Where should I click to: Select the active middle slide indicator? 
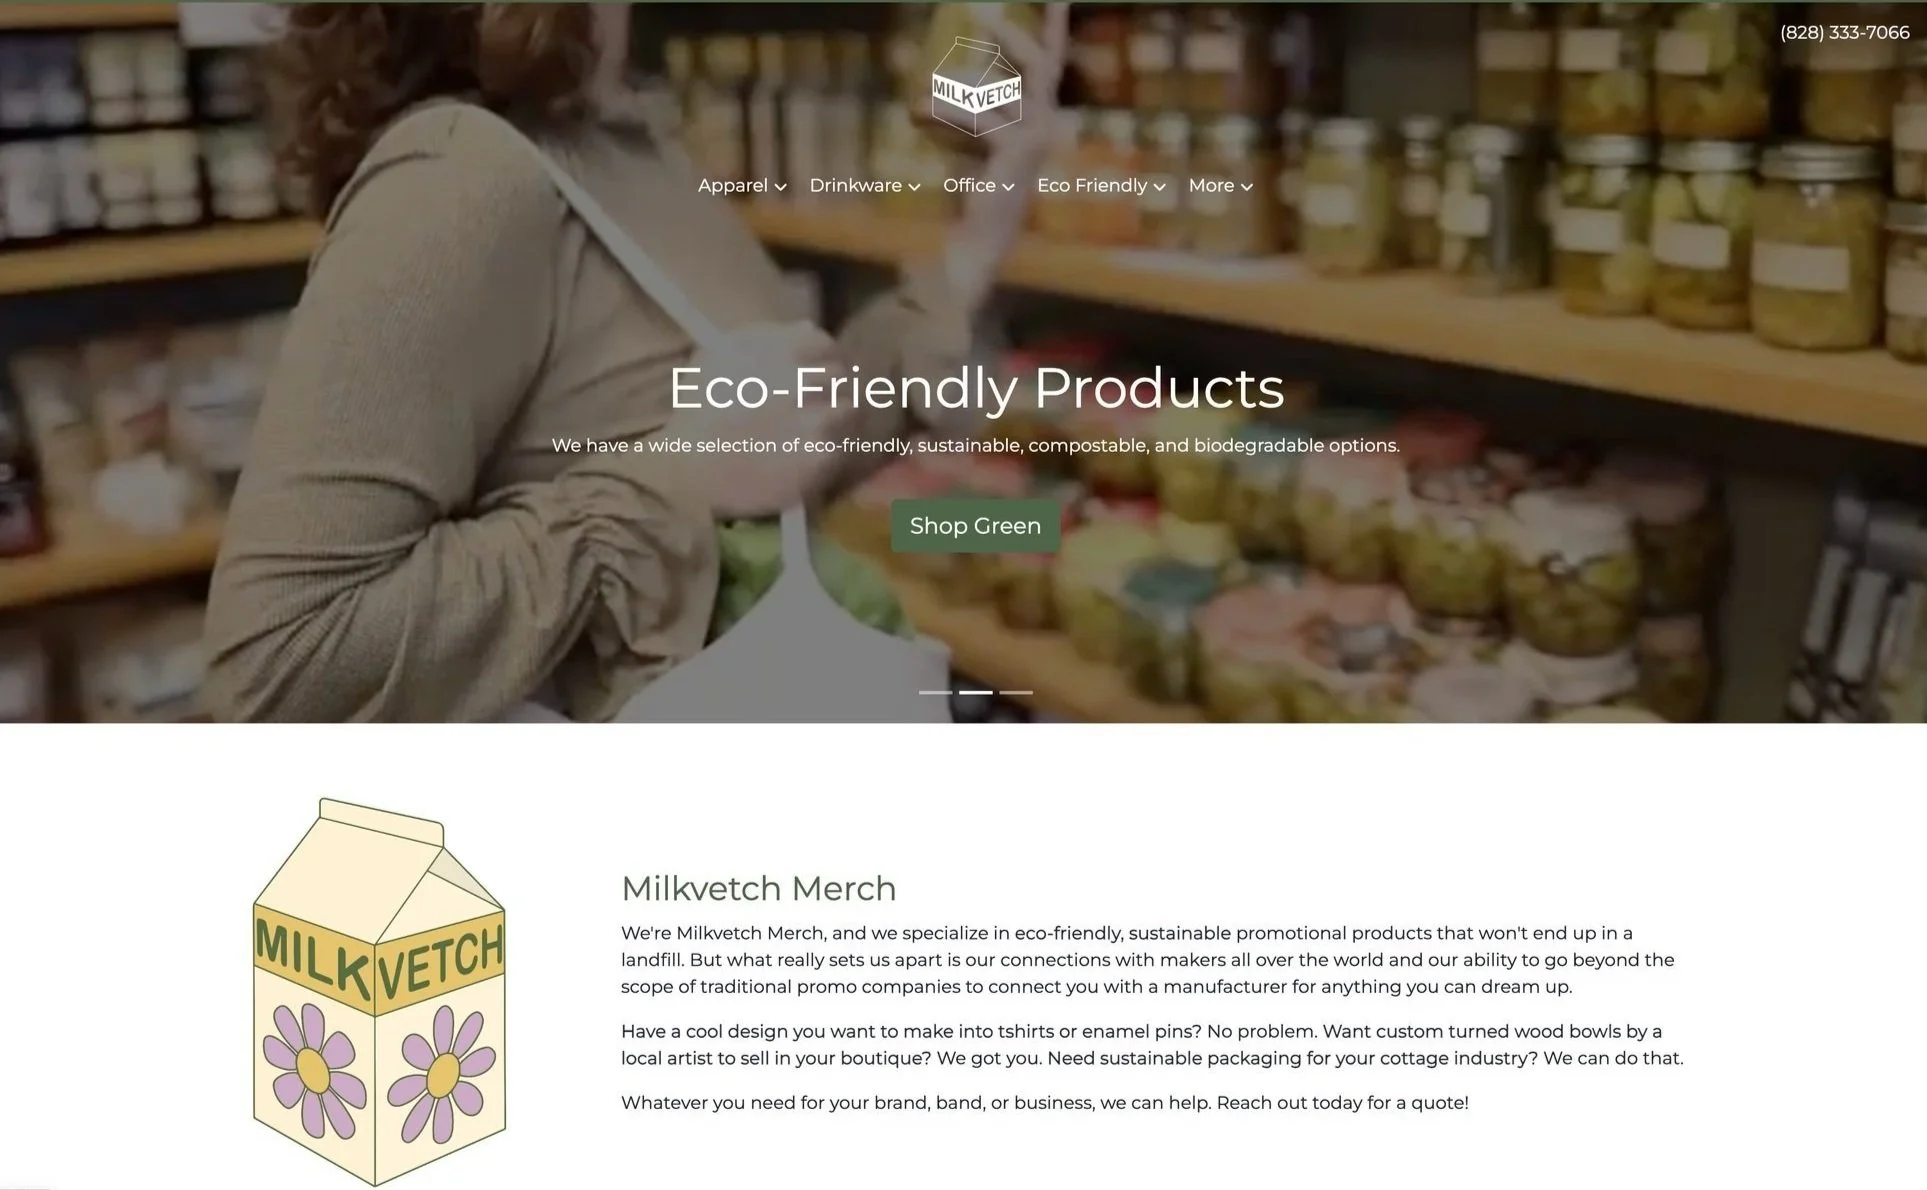tap(976, 692)
